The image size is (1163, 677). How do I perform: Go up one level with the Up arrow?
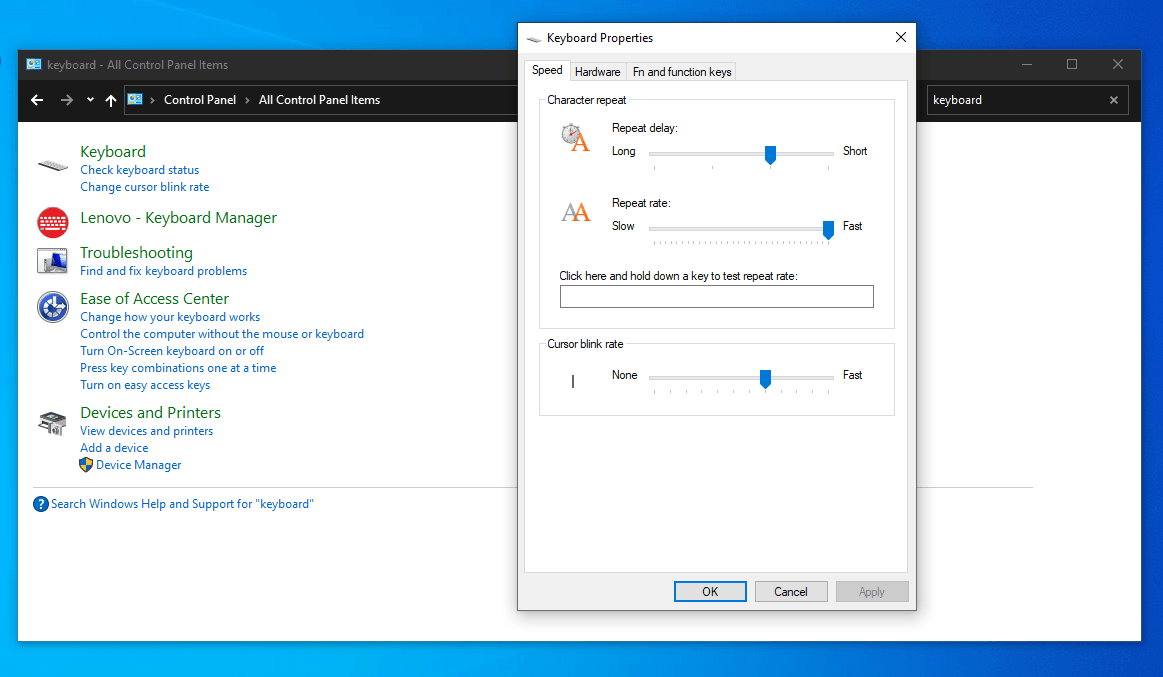111,100
